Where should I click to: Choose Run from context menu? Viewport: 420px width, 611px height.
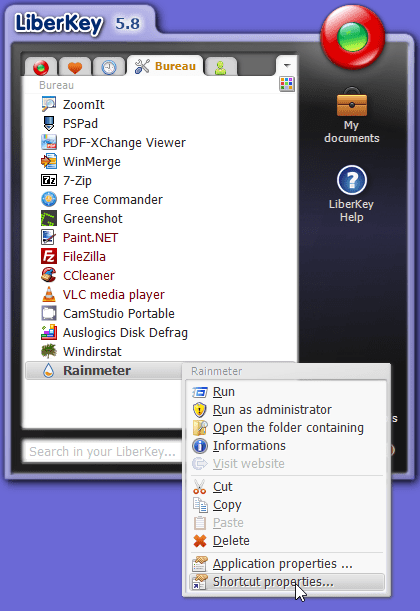tap(288, 392)
